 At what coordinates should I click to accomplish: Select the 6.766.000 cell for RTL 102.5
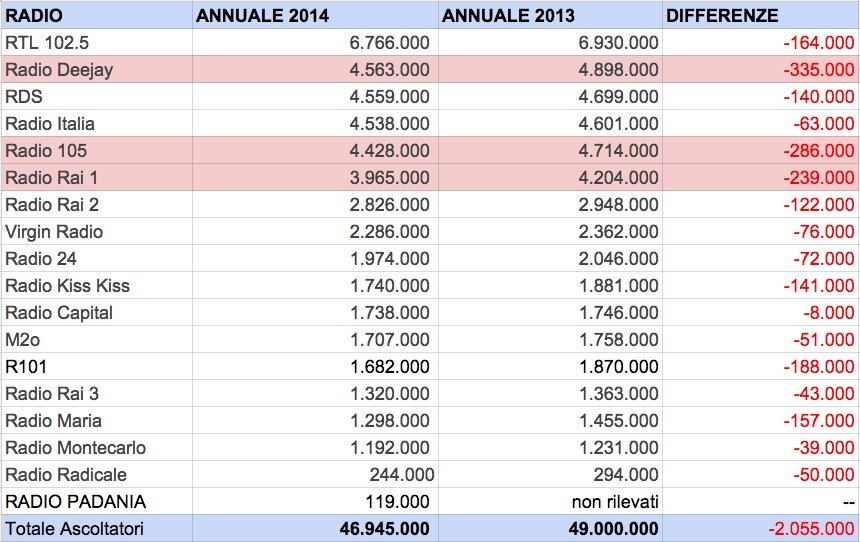coord(389,42)
